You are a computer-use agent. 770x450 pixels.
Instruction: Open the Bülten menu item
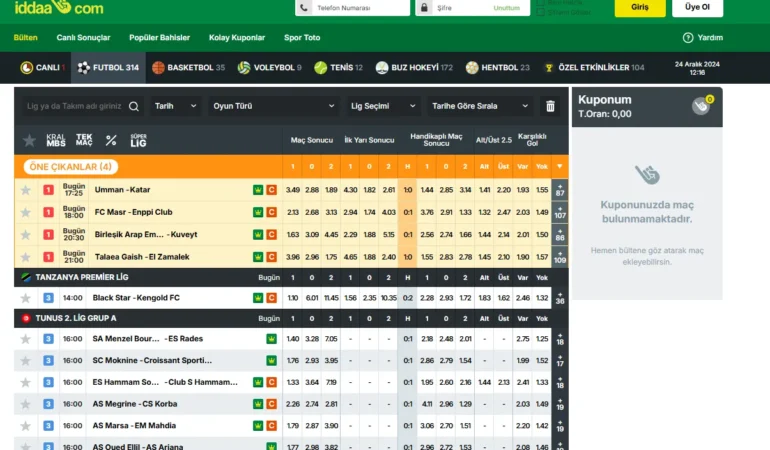(x=26, y=37)
